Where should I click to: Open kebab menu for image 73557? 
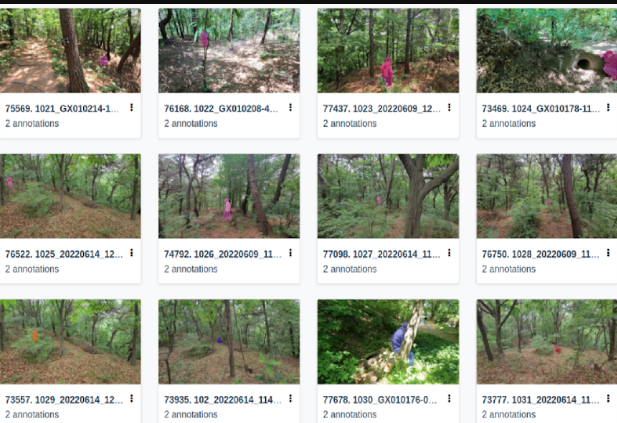click(x=132, y=399)
